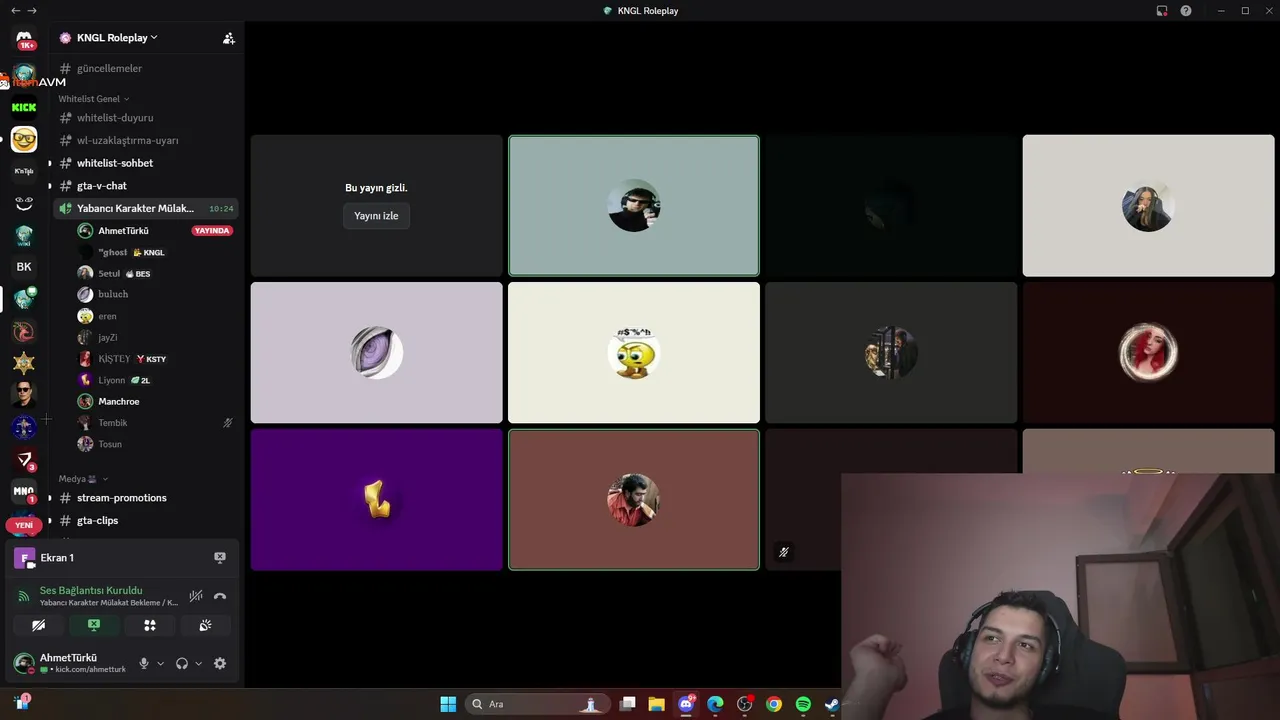Open the stream-promotions channel
This screenshot has height=720, width=1280.
point(147,498)
